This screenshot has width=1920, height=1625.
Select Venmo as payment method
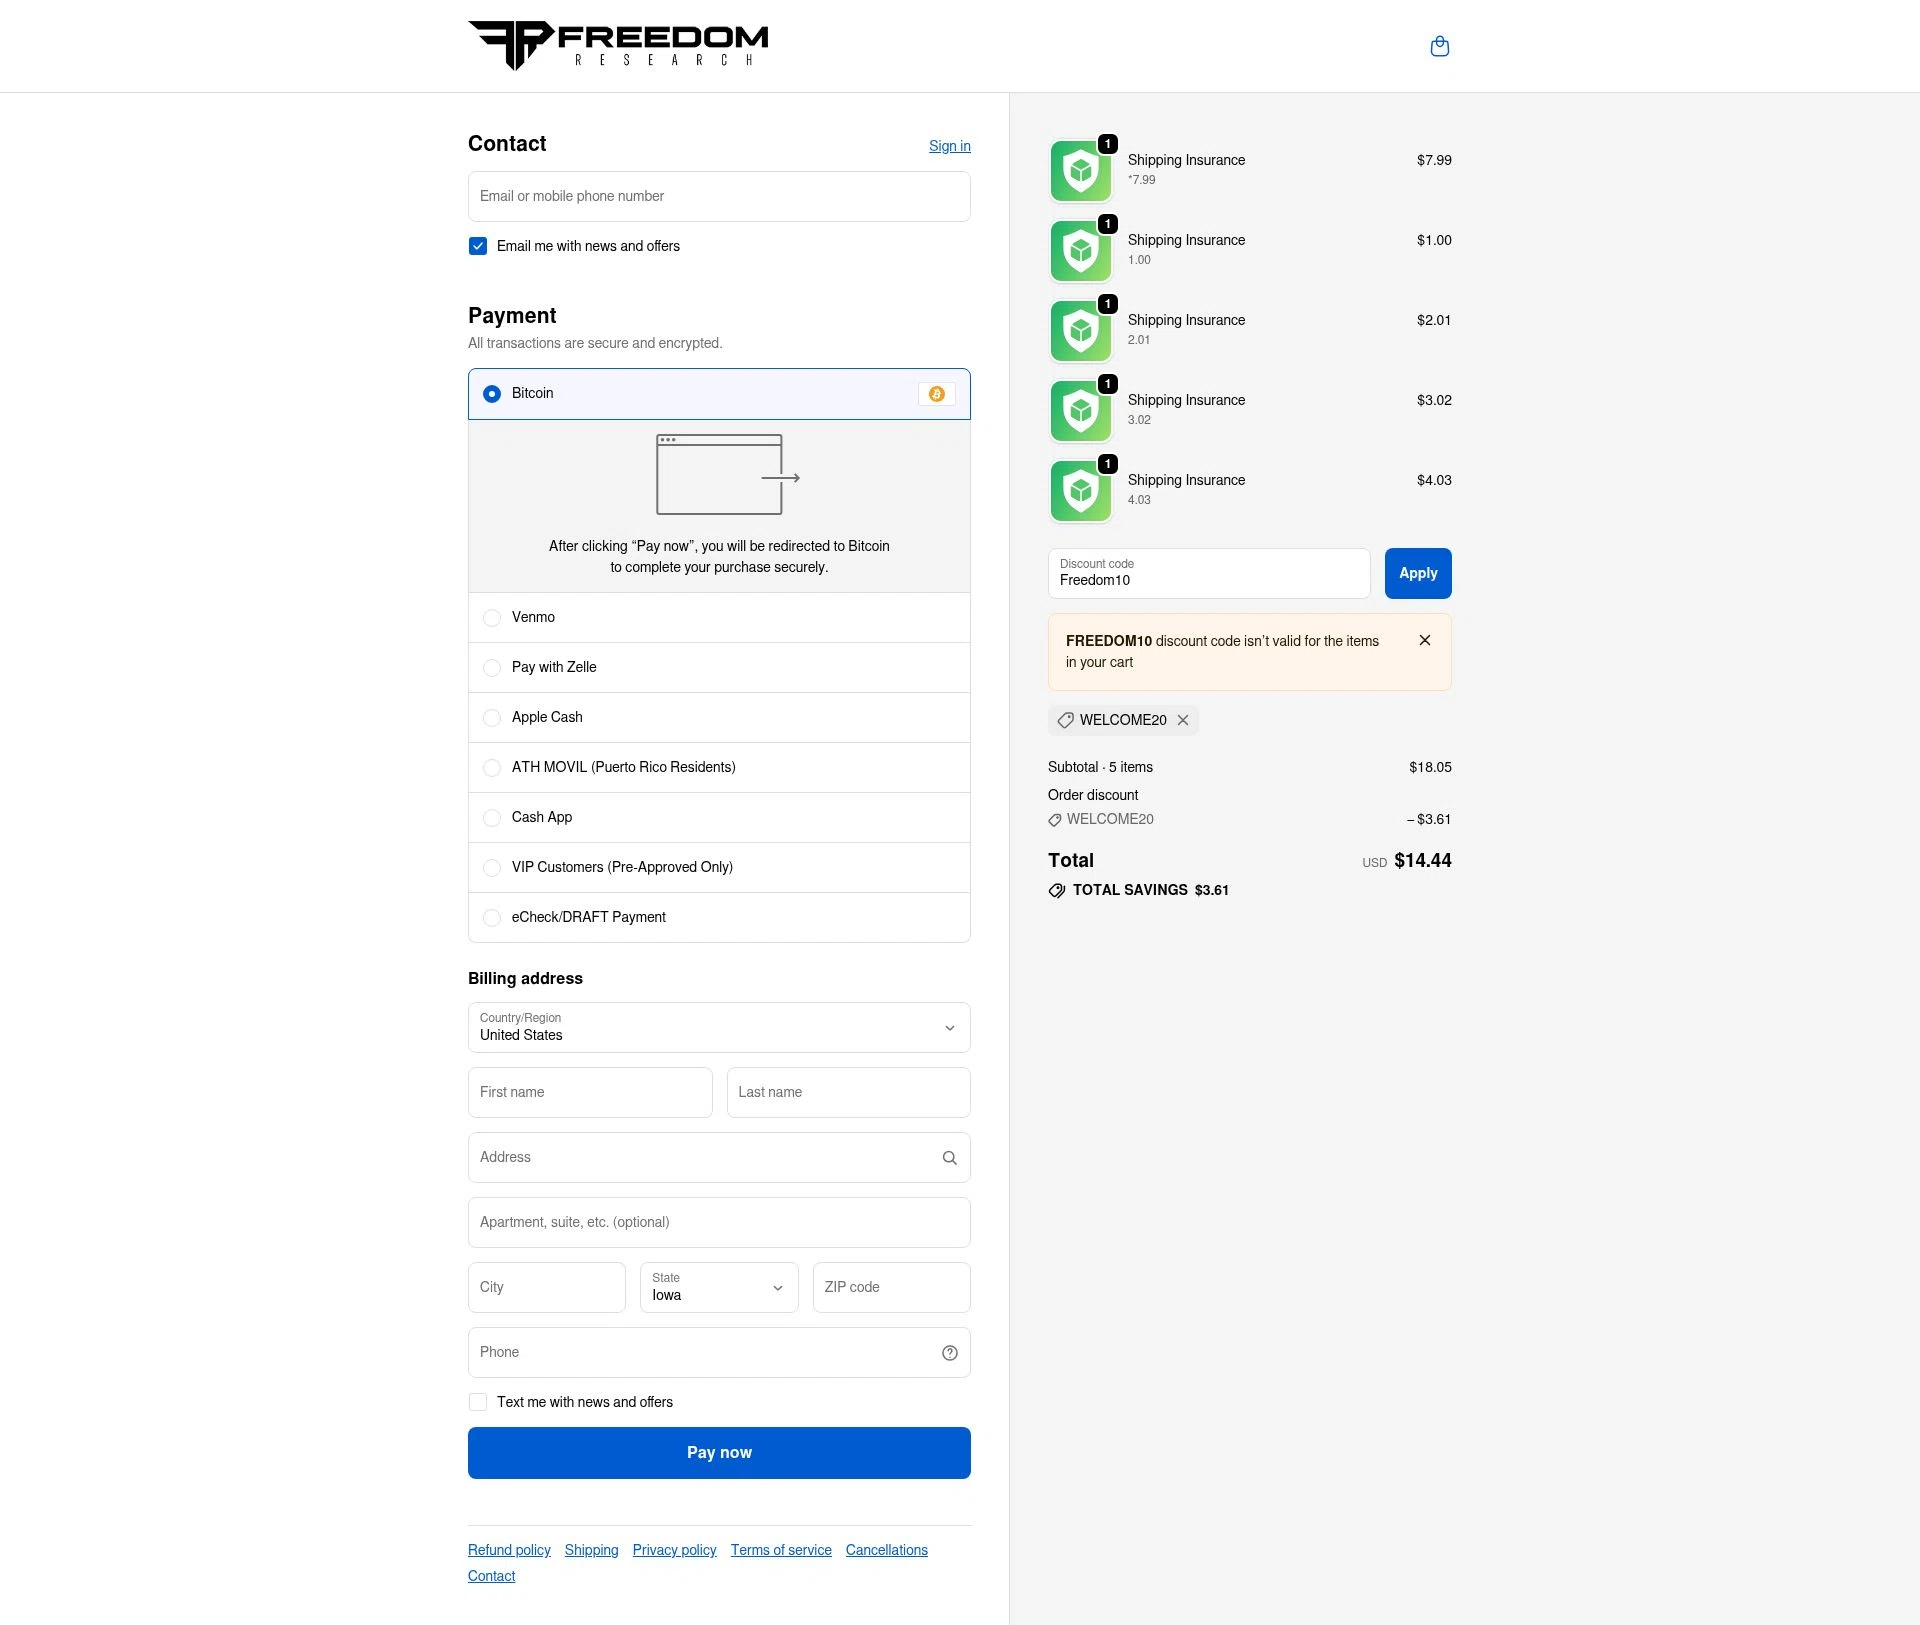[492, 618]
